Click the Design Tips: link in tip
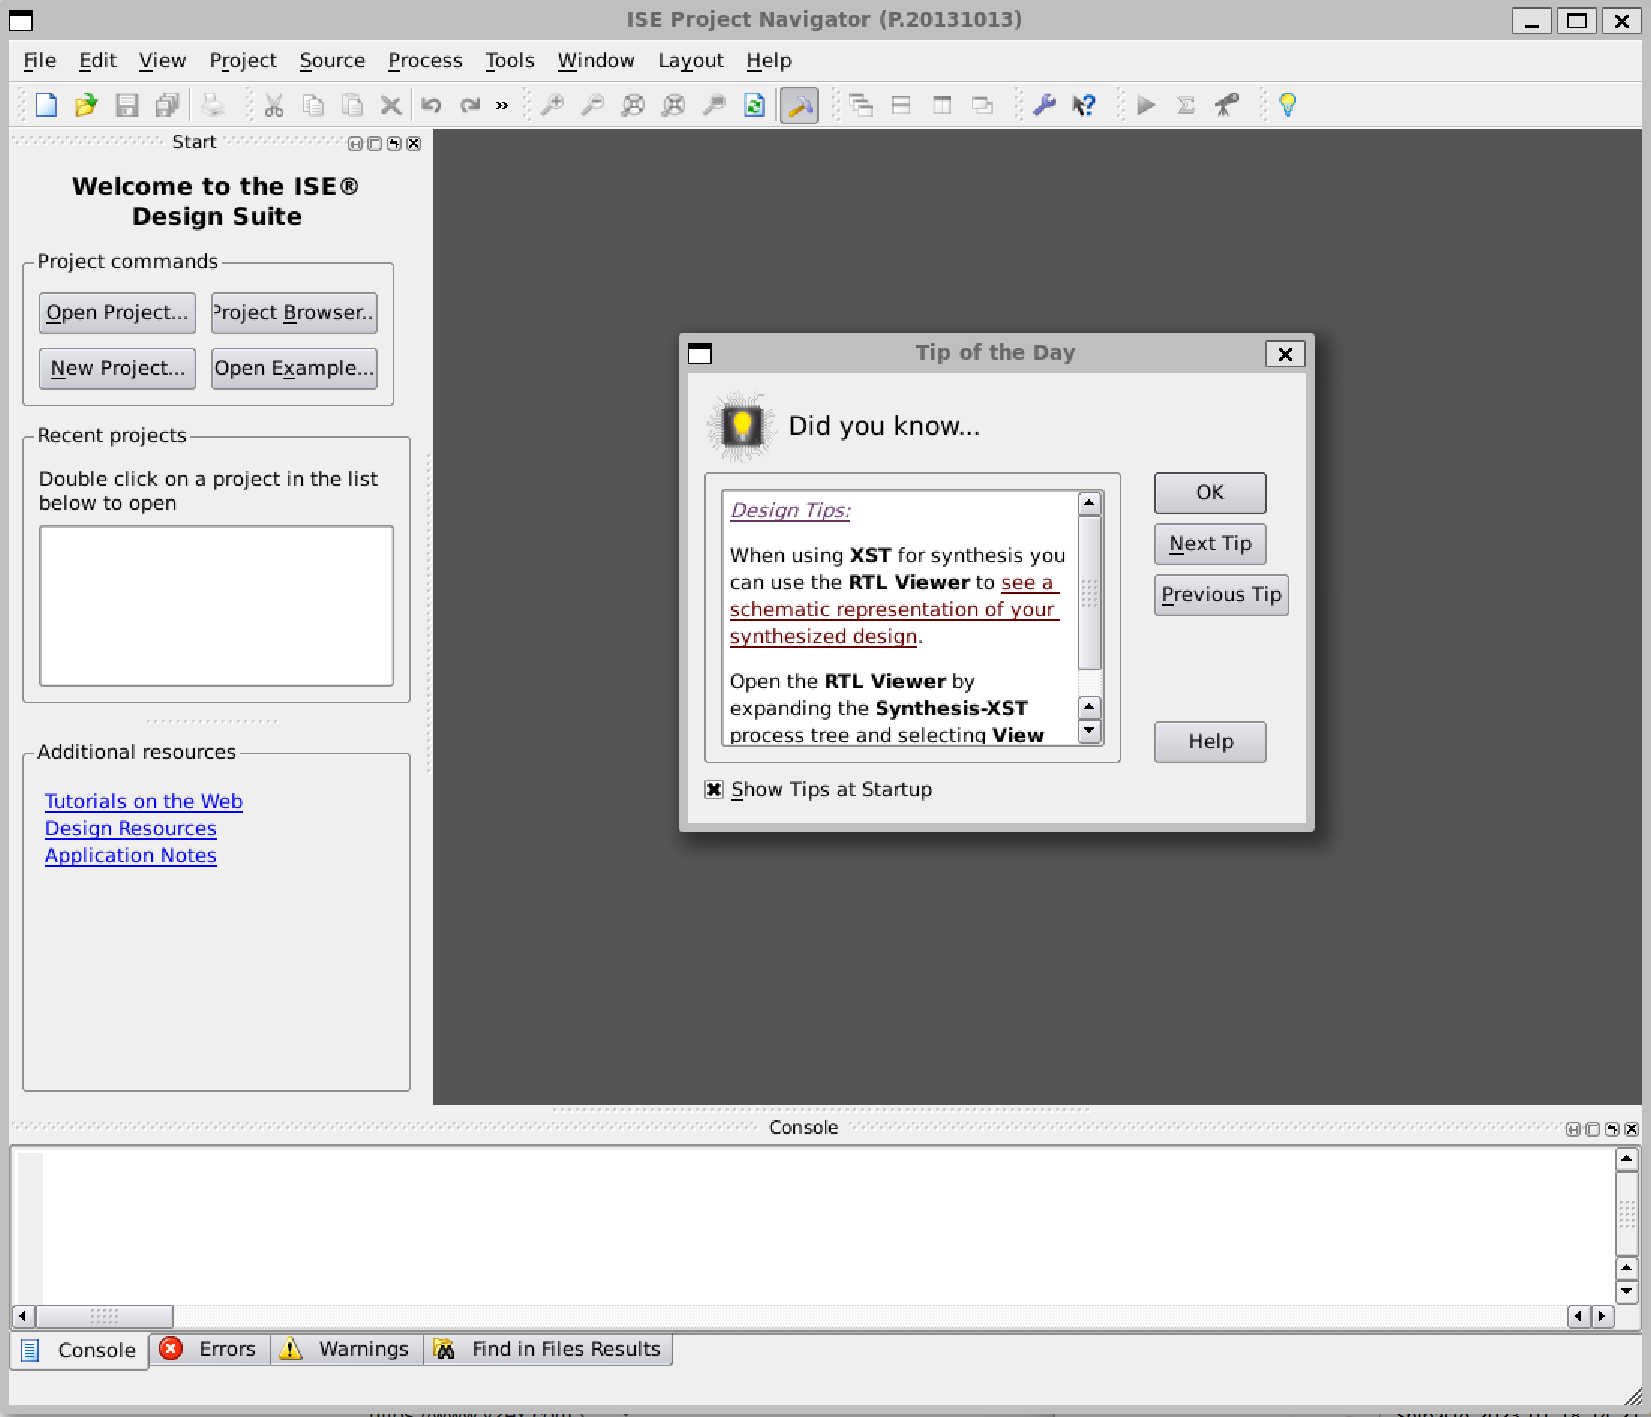Viewport: 1651px width, 1417px height. coord(790,510)
